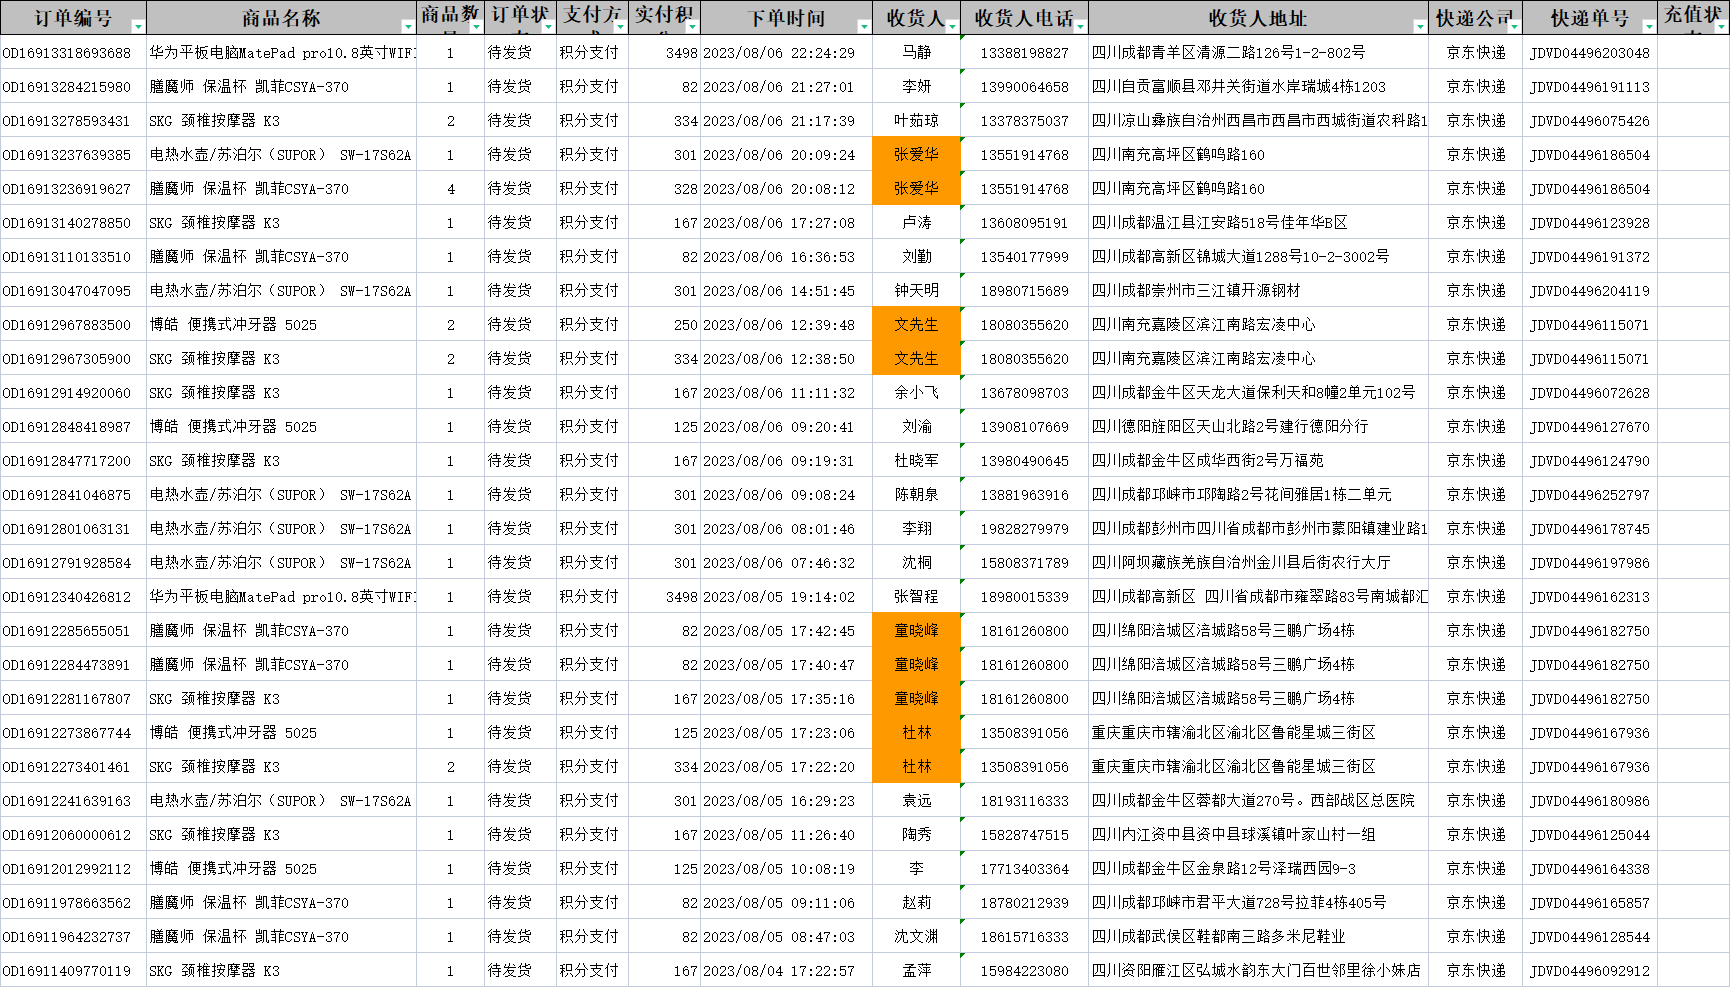Select order number OD16913047047095
The image size is (1730, 987).
click(67, 291)
